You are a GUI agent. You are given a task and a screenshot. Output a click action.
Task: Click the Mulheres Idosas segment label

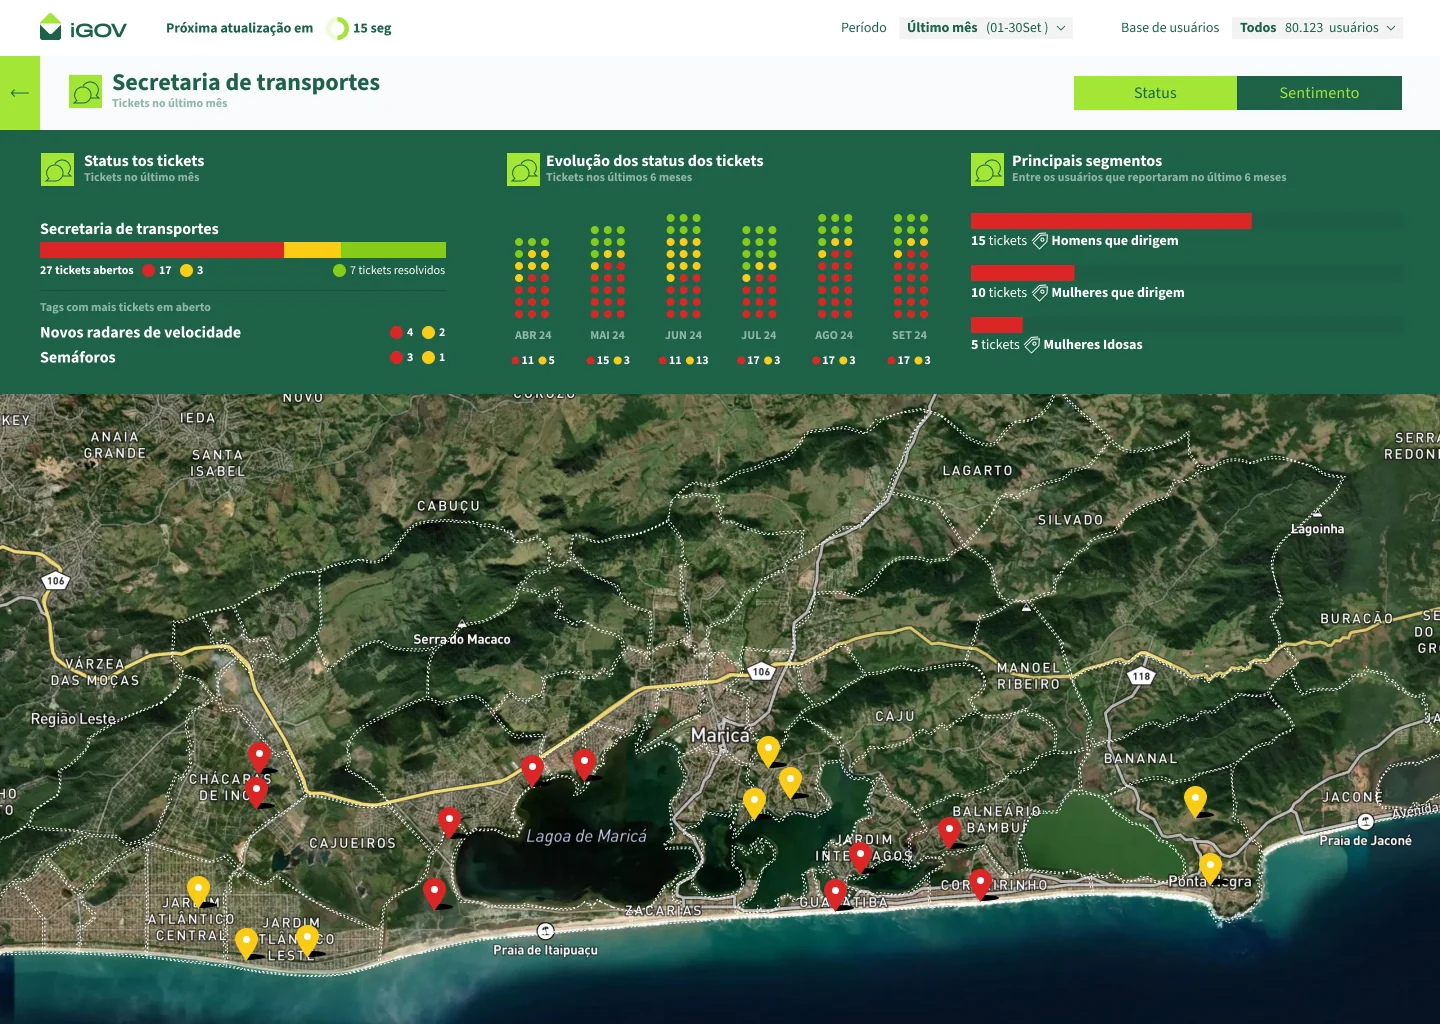(x=1093, y=345)
